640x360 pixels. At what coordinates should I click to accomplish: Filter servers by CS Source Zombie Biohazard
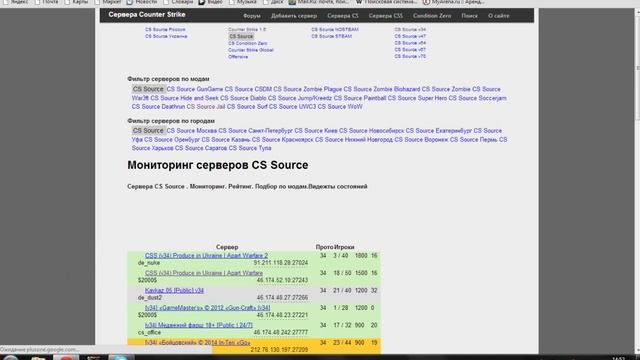[382, 89]
